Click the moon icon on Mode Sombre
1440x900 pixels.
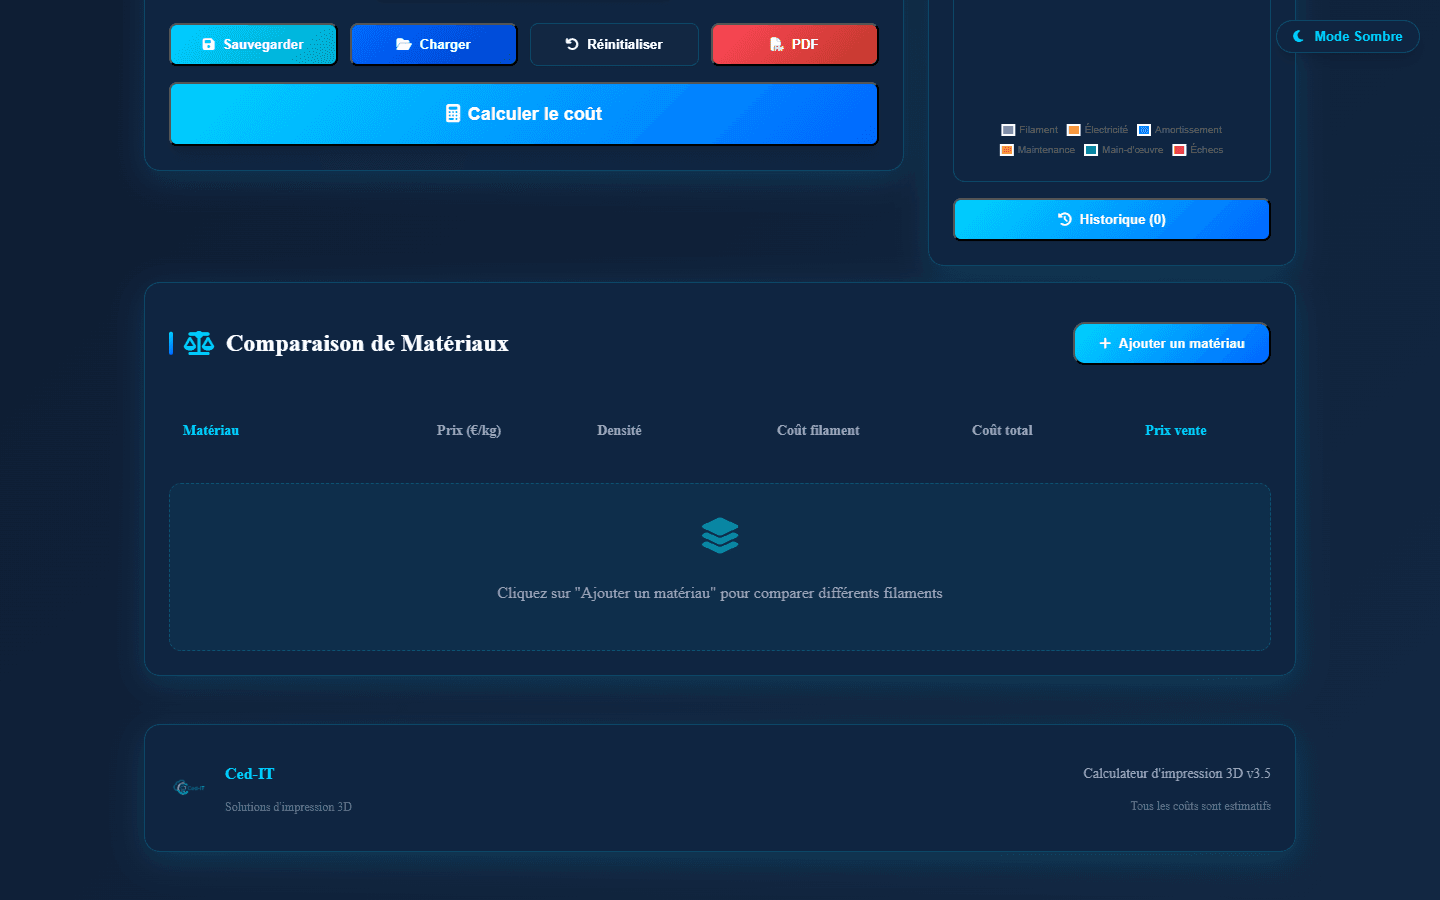pos(1298,36)
